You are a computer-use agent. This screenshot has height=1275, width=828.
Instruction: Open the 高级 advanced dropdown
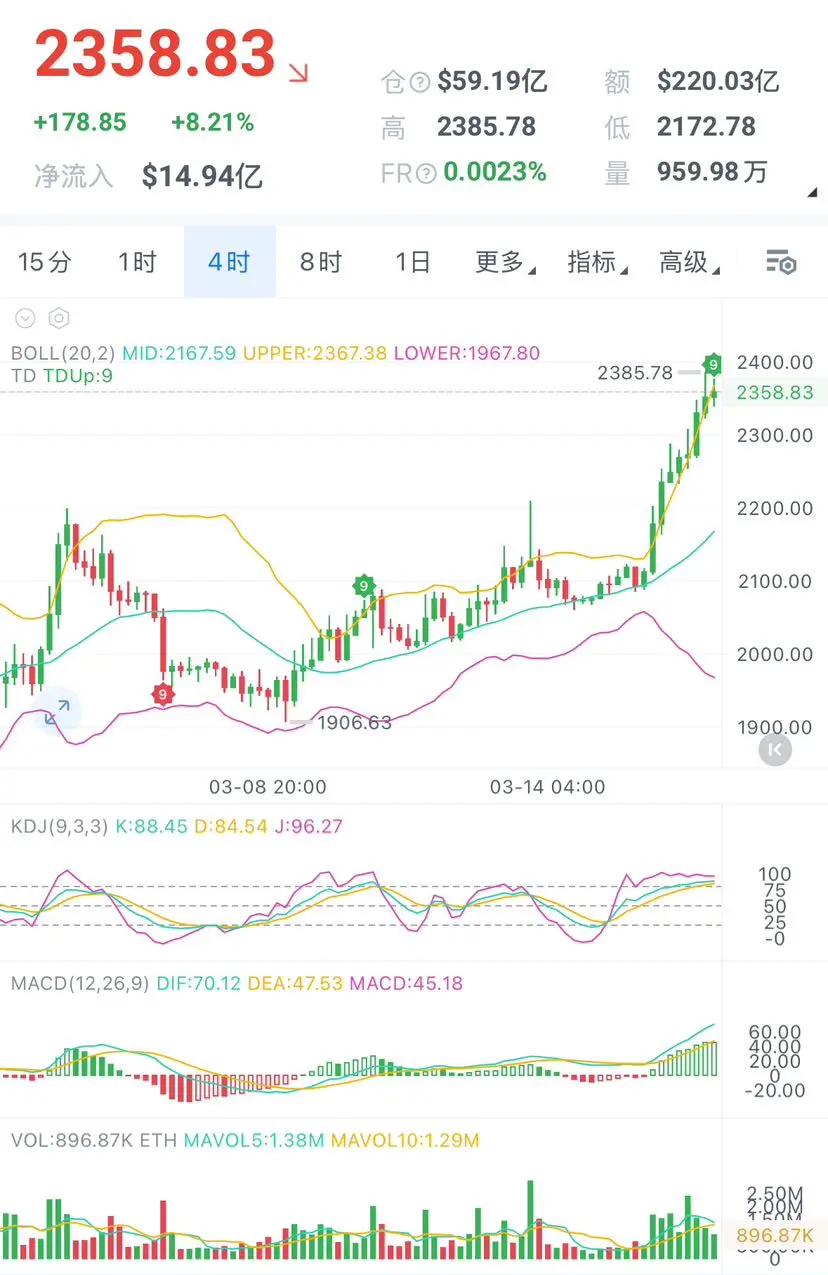[688, 263]
